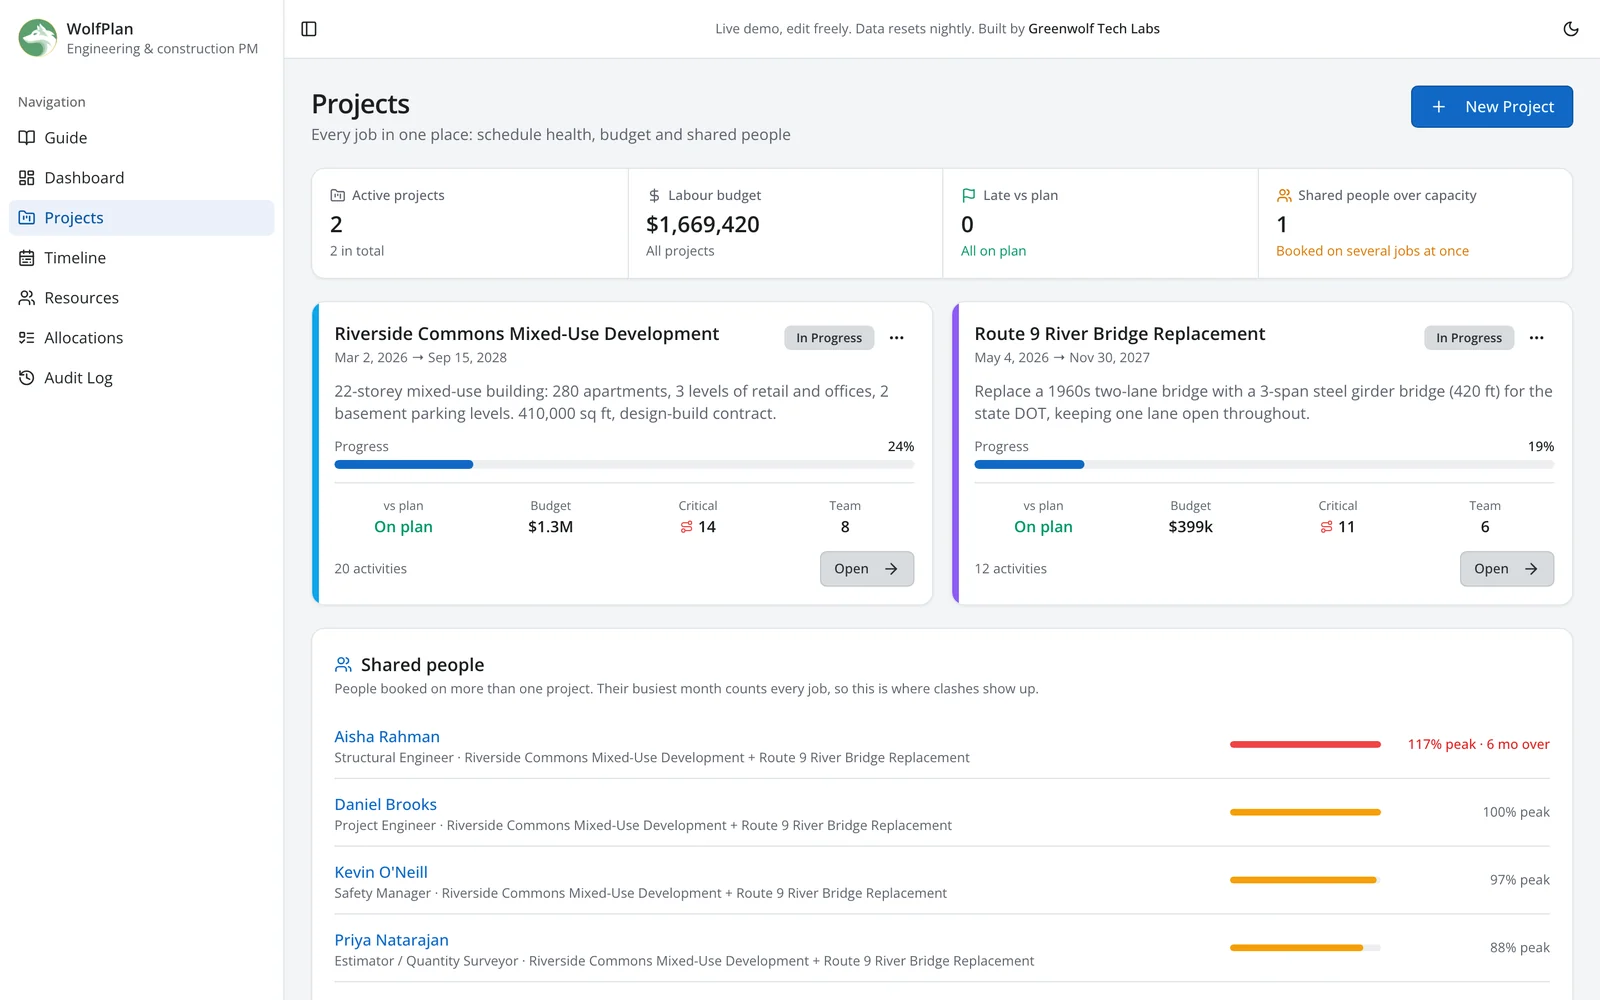This screenshot has height=1000, width=1600.
Task: Open the Audit Log page
Action: (x=142, y=378)
